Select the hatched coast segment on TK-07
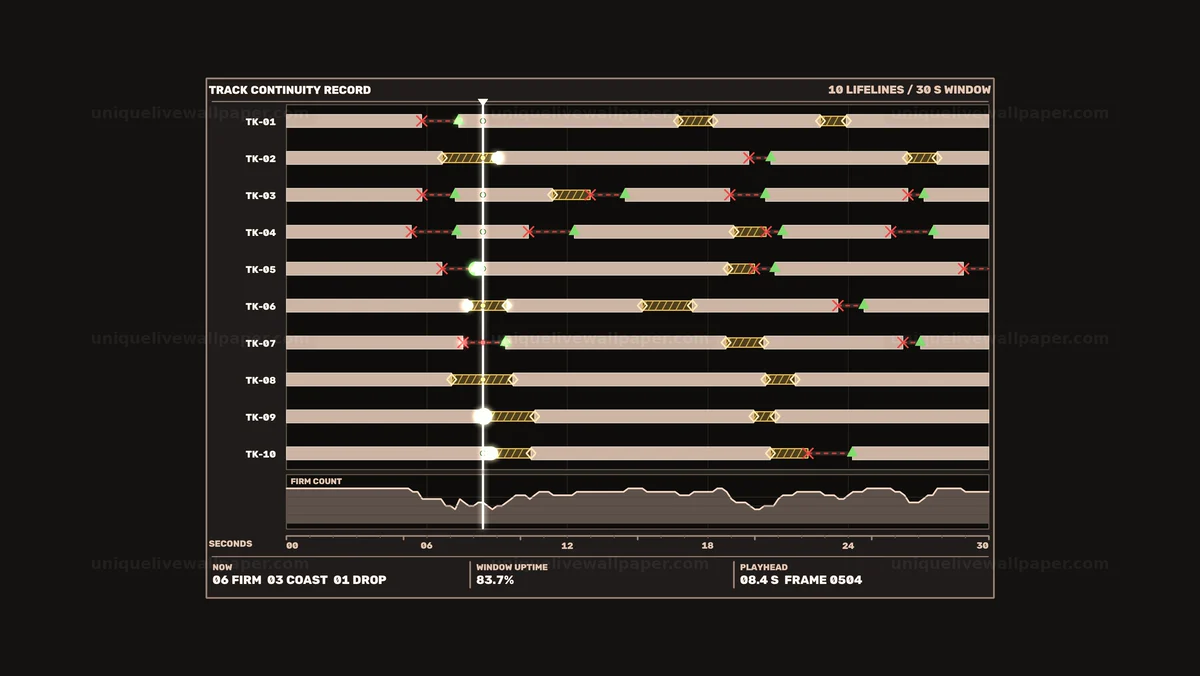The width and height of the screenshot is (1200, 676). 745,343
